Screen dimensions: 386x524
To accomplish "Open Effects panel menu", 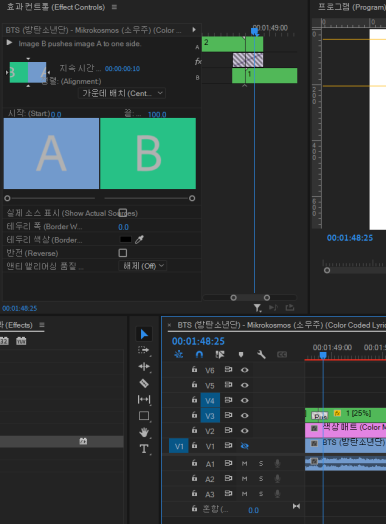I will (42, 325).
